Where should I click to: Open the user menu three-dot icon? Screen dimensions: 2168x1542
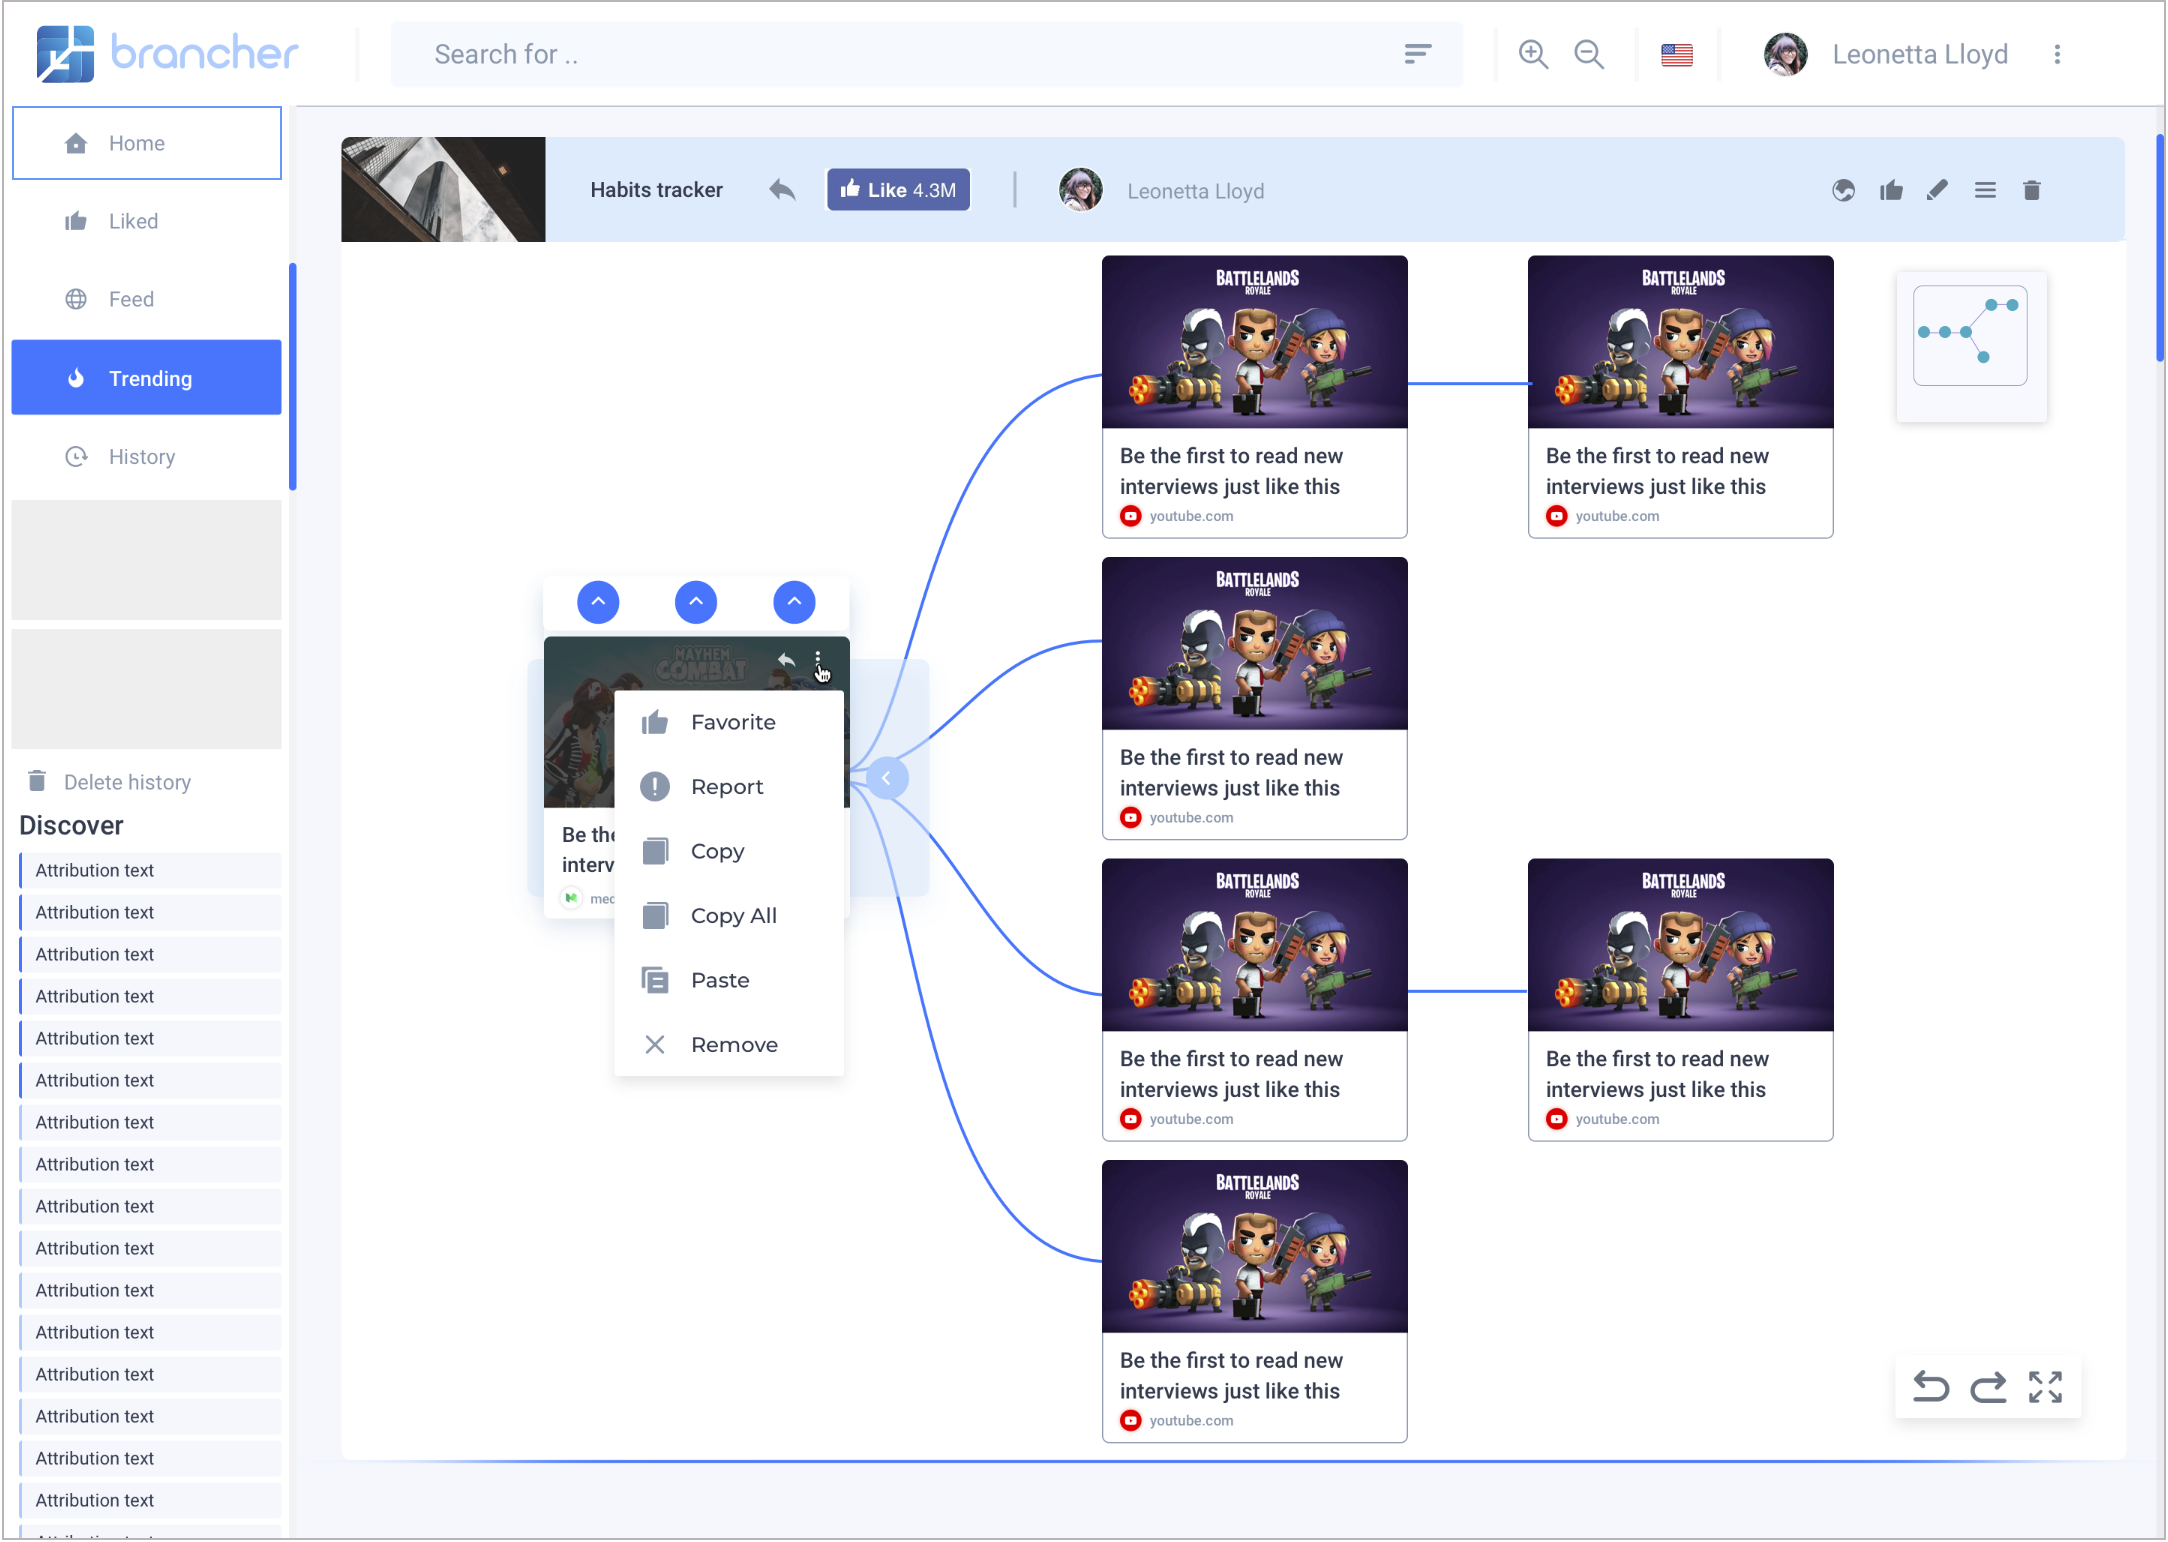(2057, 54)
